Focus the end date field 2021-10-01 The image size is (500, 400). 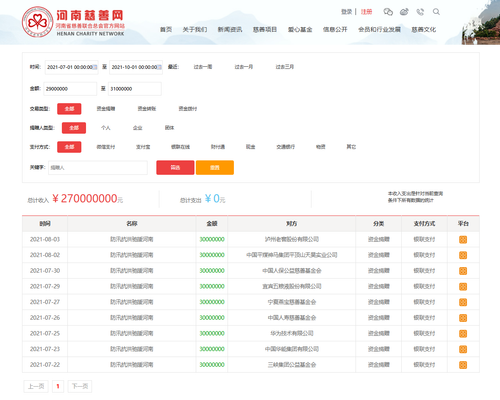tap(136, 67)
